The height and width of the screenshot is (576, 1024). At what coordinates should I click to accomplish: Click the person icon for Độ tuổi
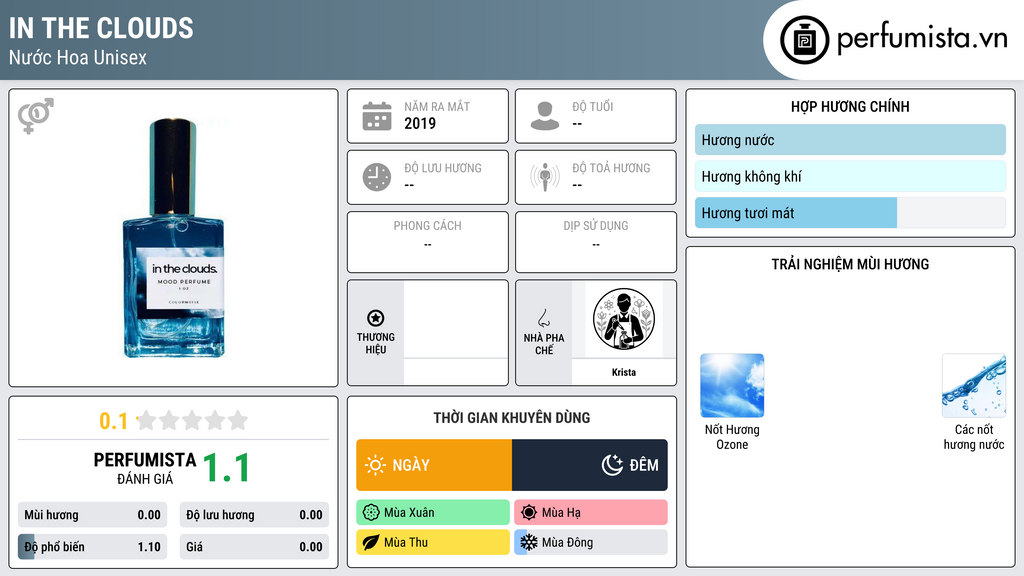click(x=545, y=116)
